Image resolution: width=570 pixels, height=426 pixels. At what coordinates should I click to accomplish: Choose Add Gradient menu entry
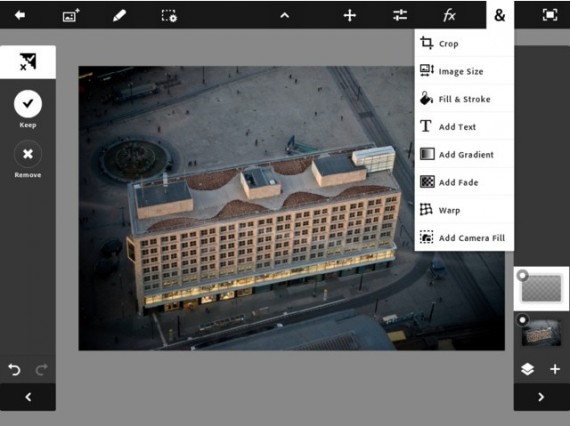[x=464, y=154]
